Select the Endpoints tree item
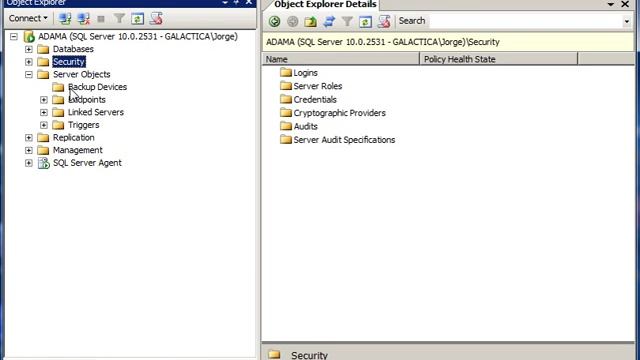This screenshot has width=640, height=360. pos(87,100)
